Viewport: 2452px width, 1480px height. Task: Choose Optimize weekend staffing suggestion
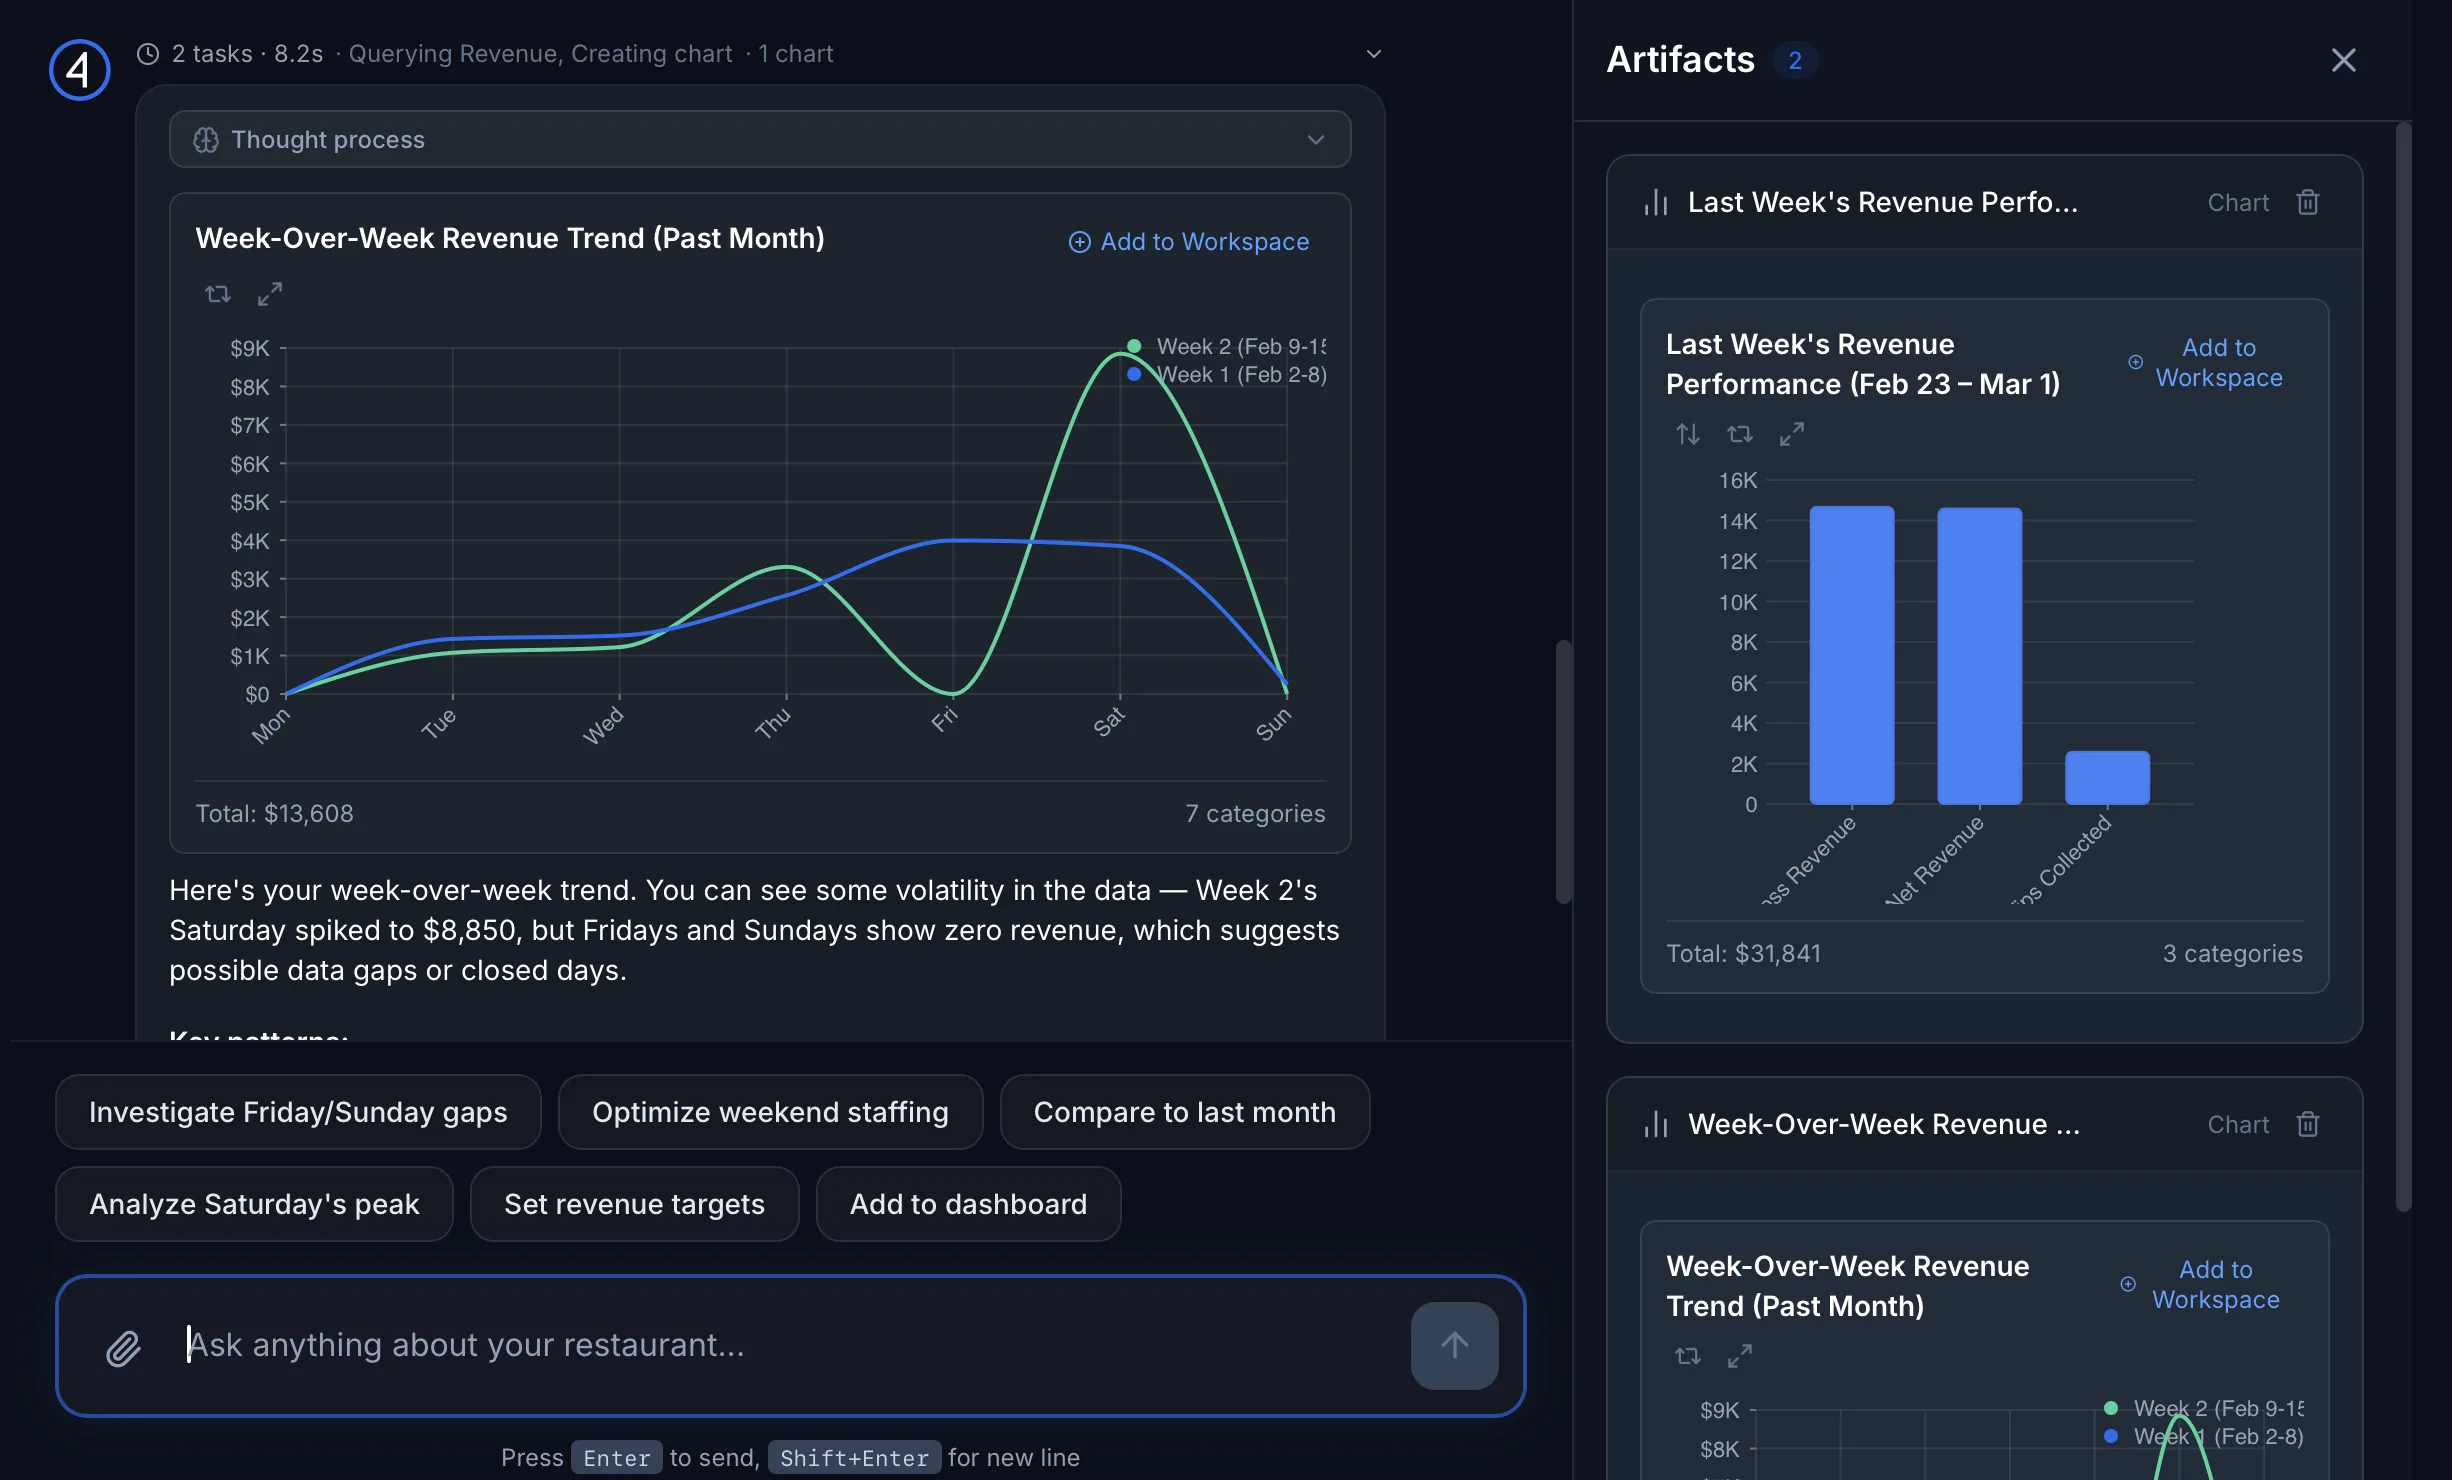(x=770, y=1112)
